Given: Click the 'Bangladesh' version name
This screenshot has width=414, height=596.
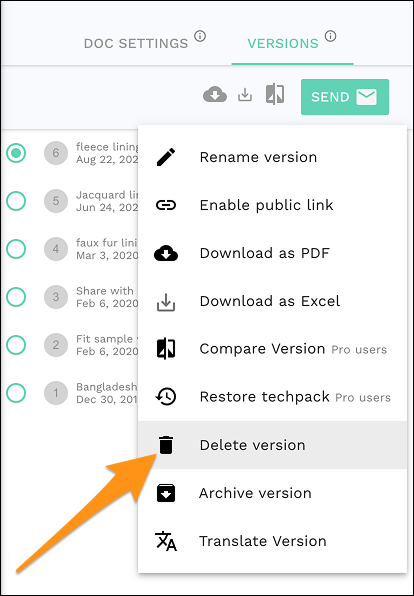Looking at the screenshot, I should point(107,387).
